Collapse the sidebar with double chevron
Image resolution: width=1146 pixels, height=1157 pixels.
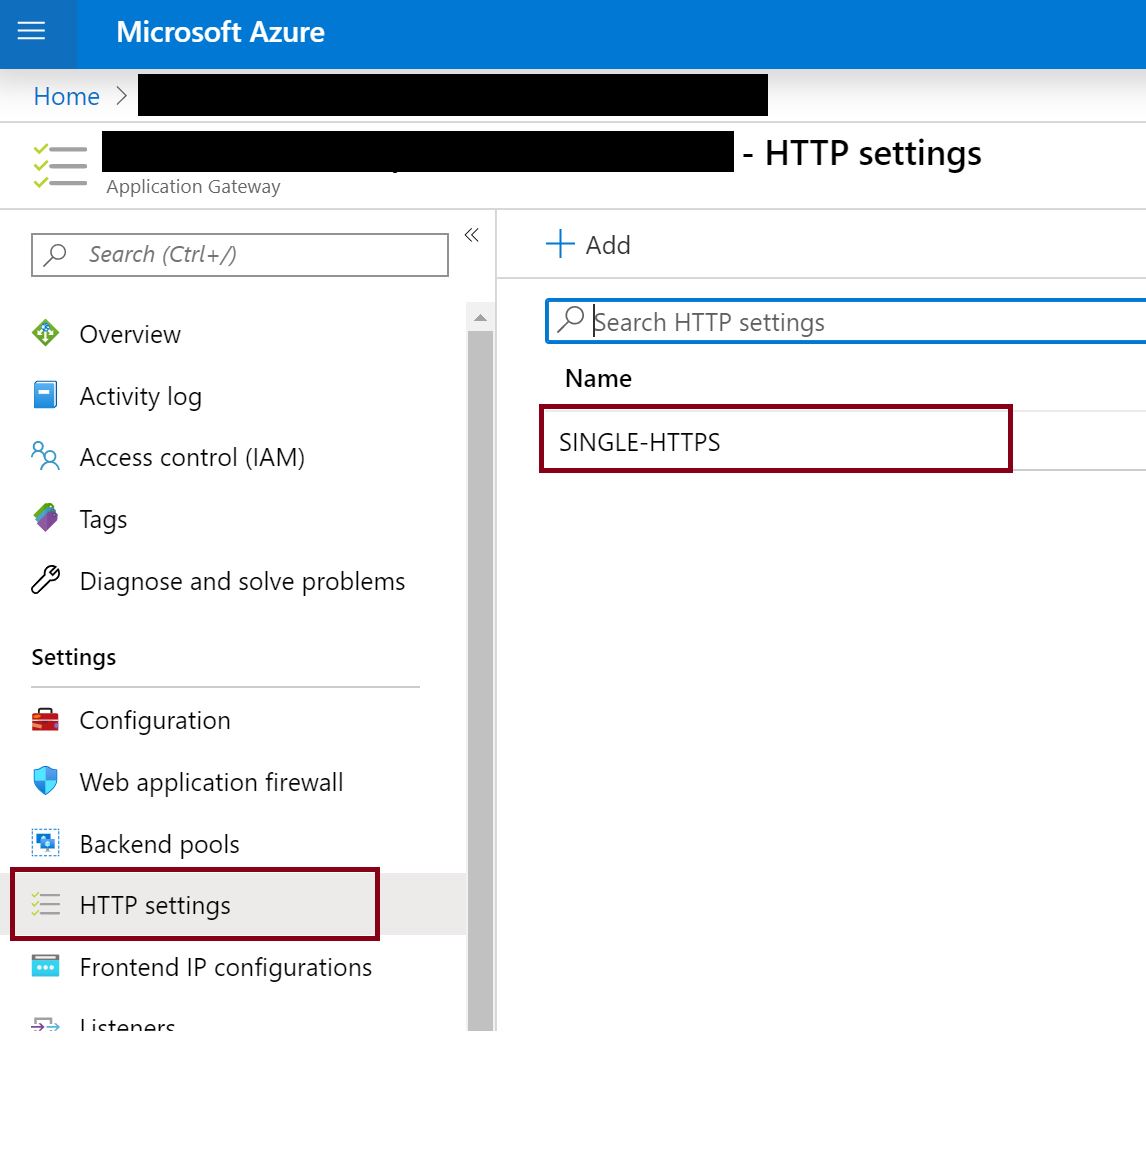(472, 235)
